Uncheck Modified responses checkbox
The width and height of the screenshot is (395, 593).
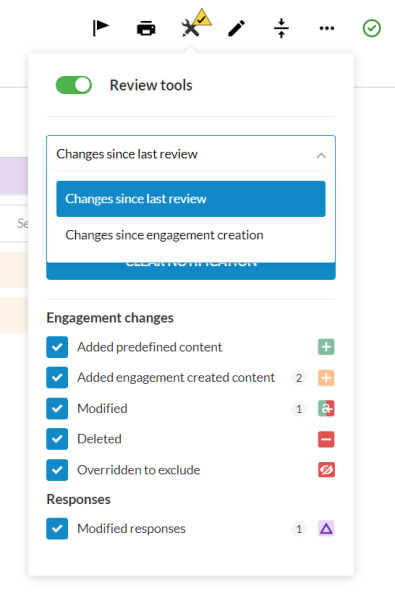pos(57,528)
